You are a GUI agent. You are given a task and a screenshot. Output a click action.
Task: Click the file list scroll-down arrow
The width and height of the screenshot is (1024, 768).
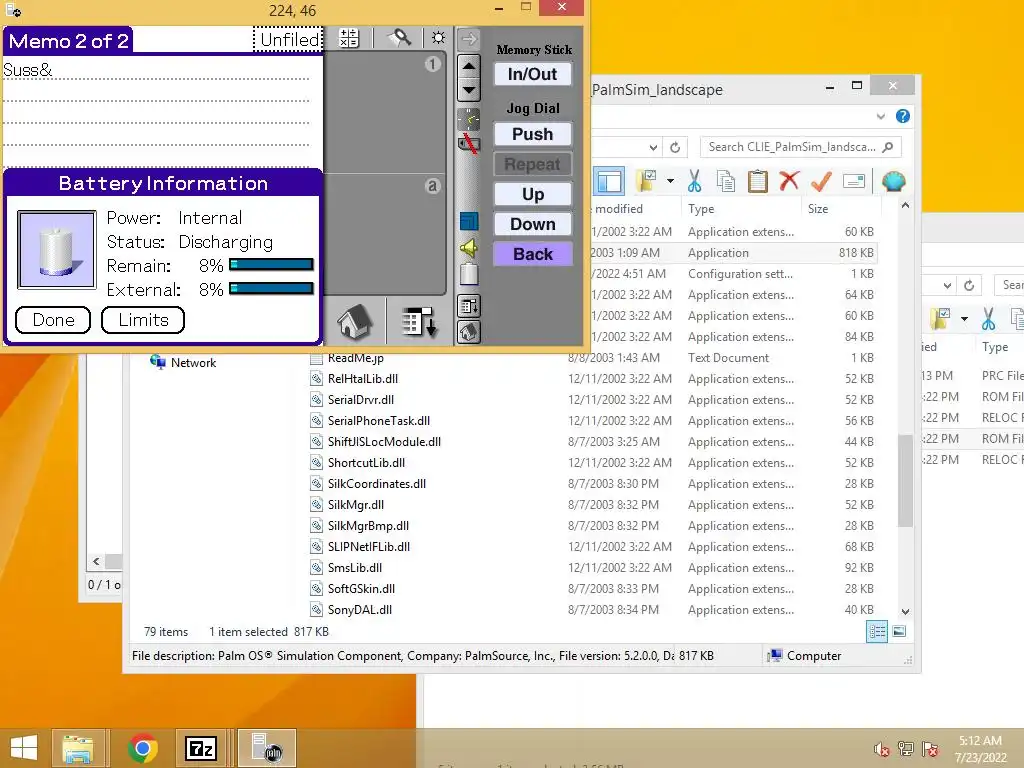click(x=905, y=612)
